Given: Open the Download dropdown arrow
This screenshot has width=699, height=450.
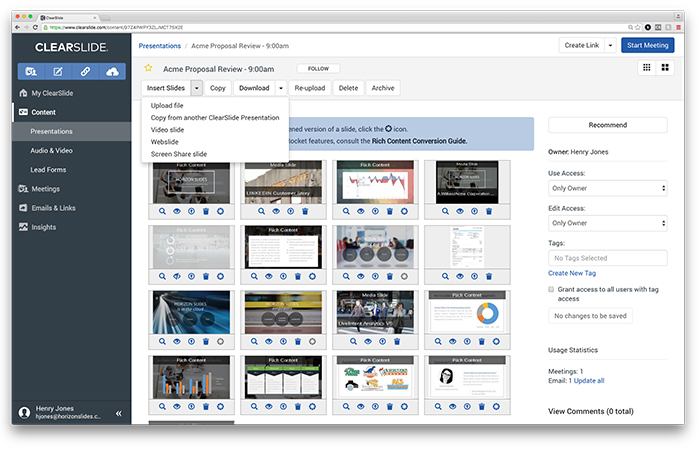Looking at the screenshot, I should [x=281, y=88].
